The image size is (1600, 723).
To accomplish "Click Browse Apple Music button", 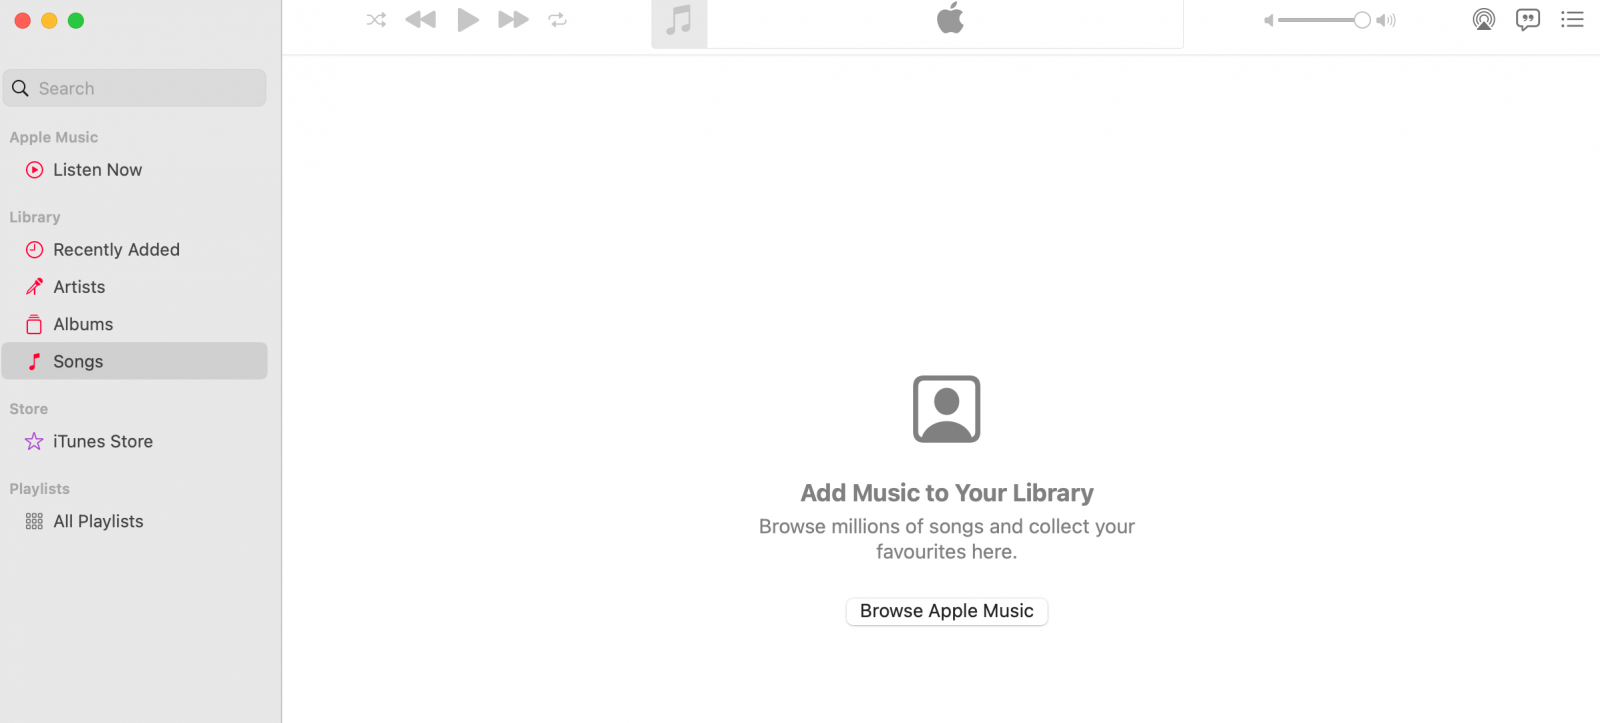I will click(x=947, y=611).
